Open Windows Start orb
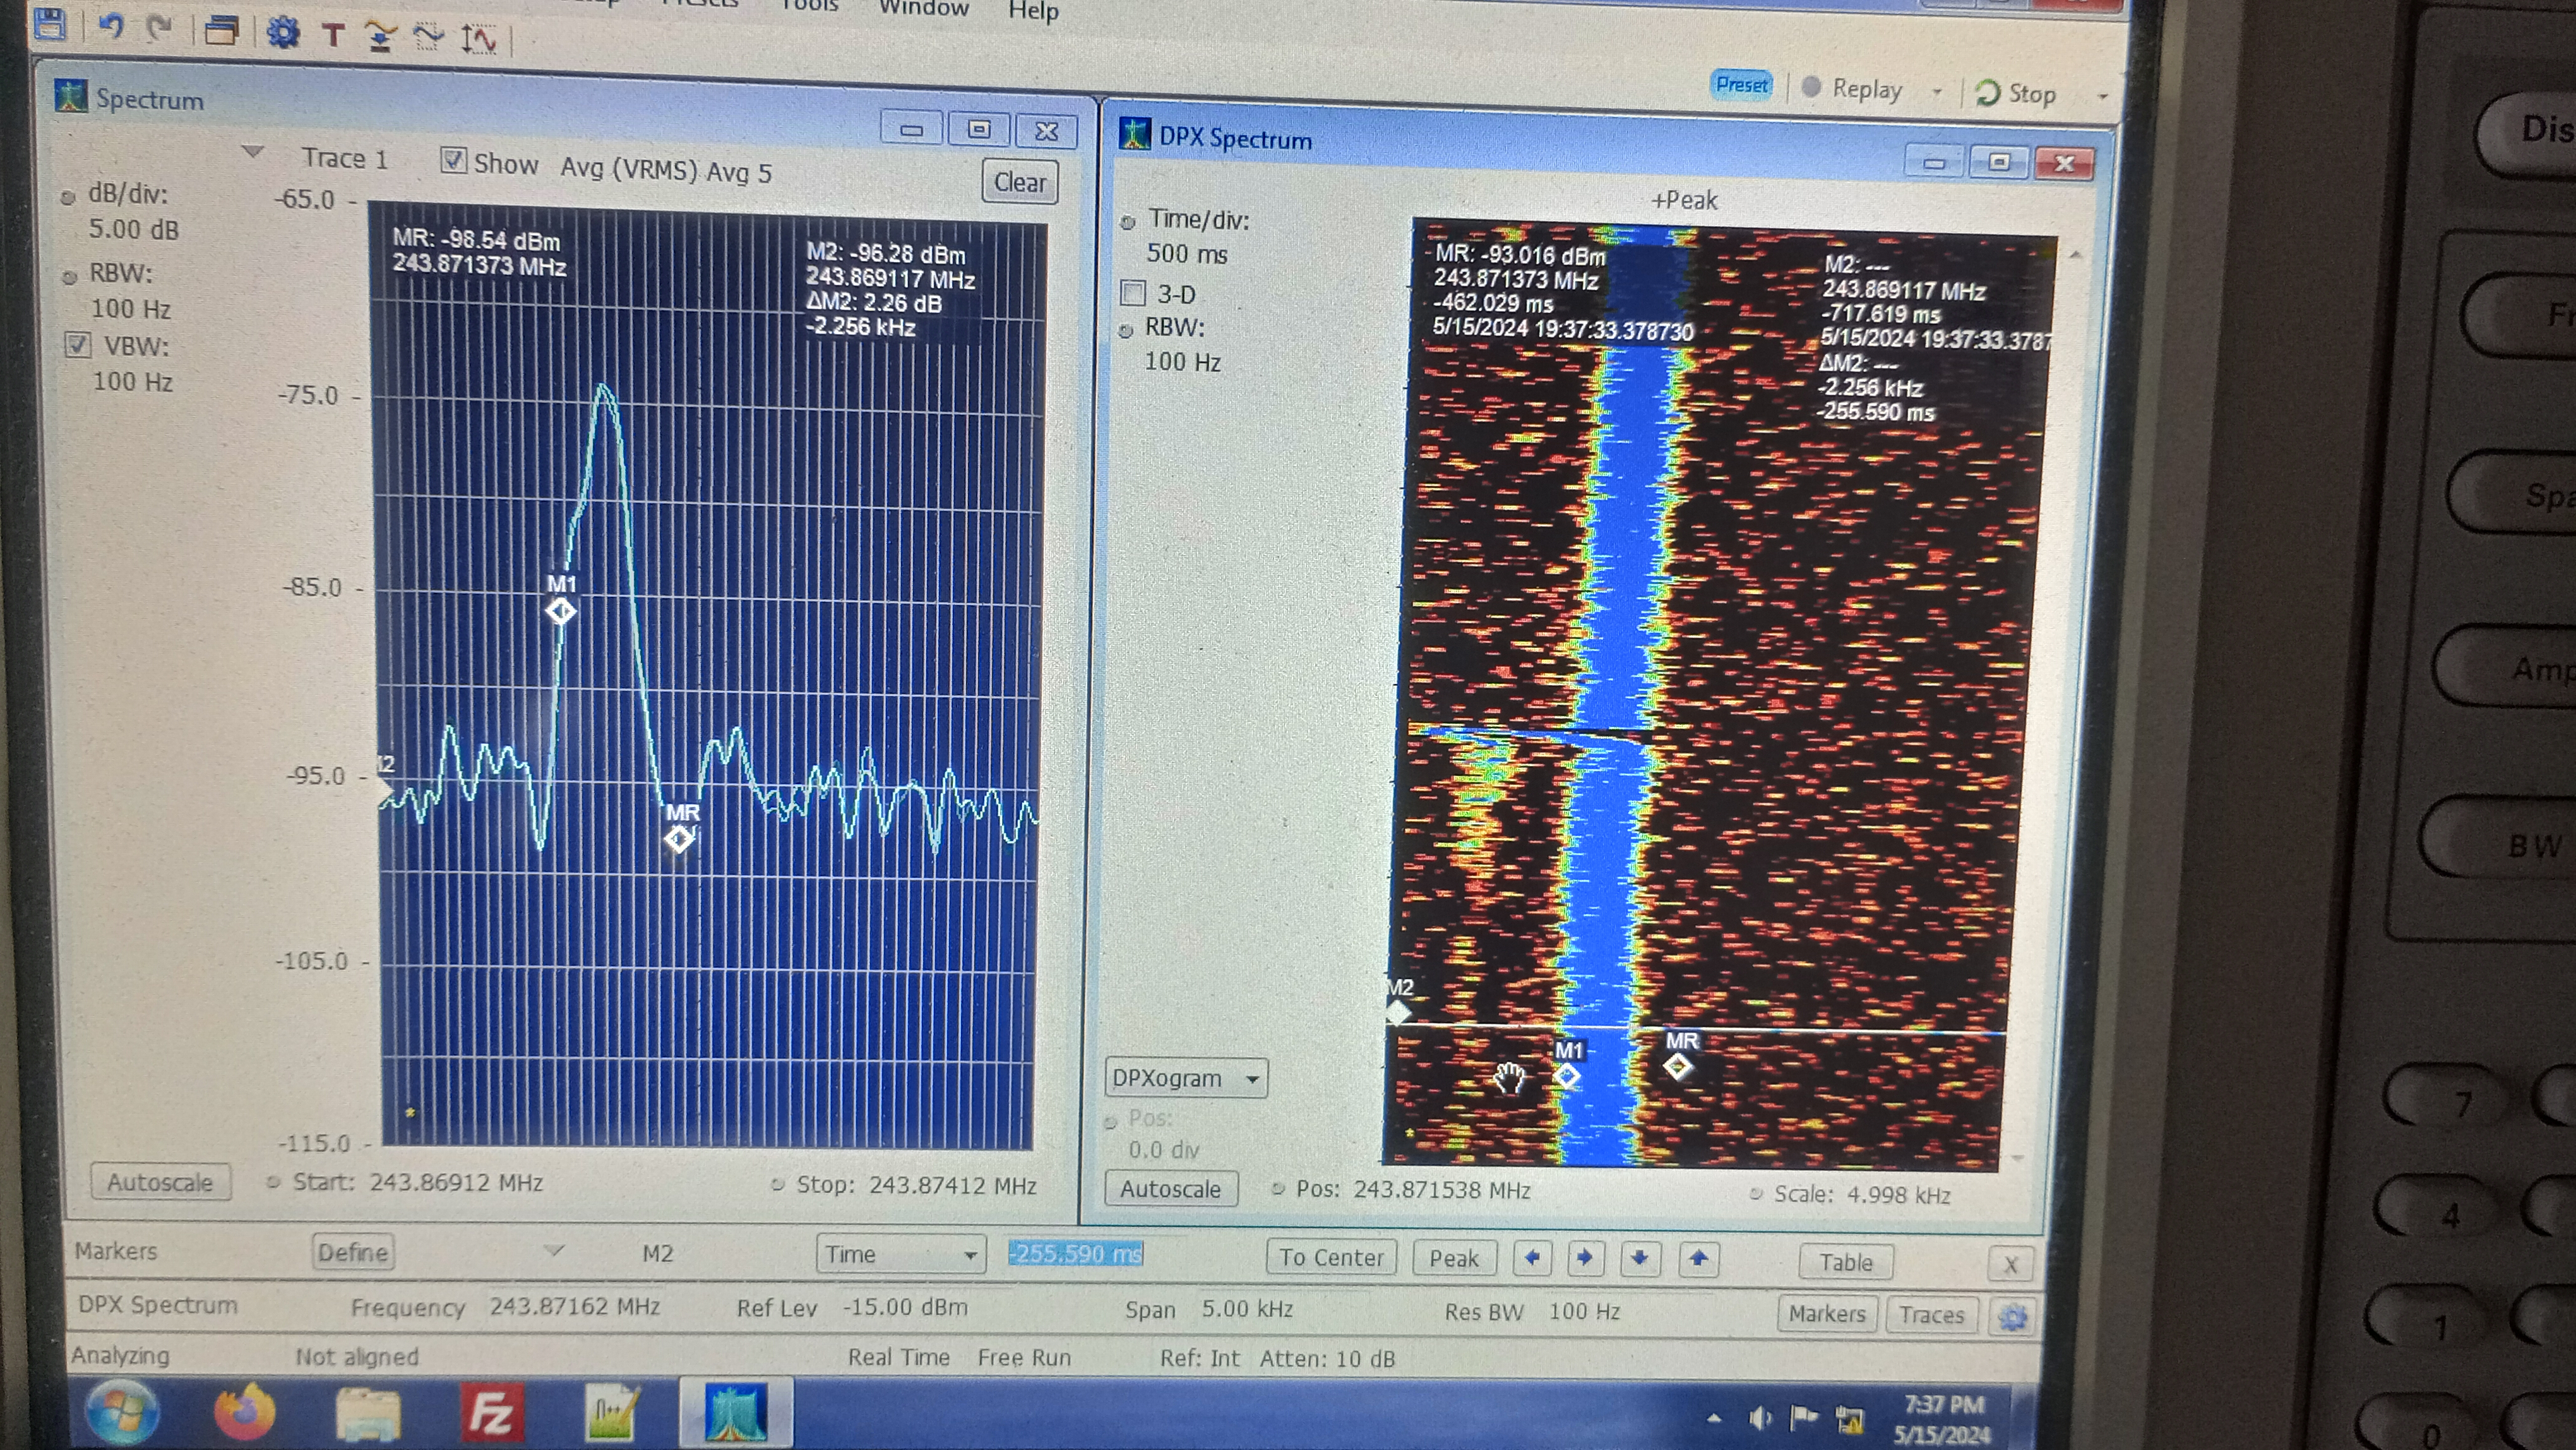Screen dimensions: 2576x1450 point(122,1412)
